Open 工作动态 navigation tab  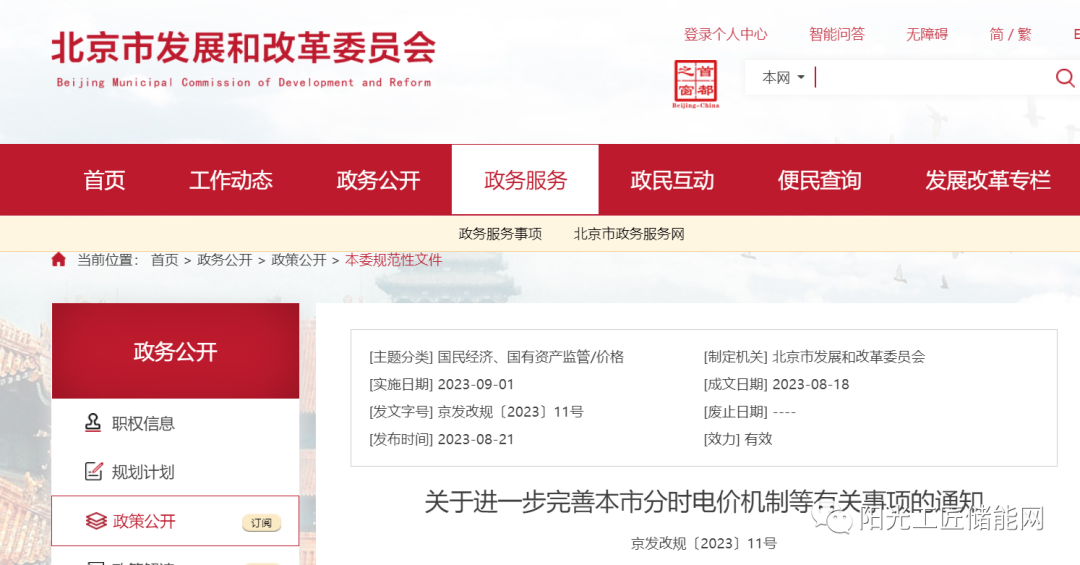click(231, 181)
